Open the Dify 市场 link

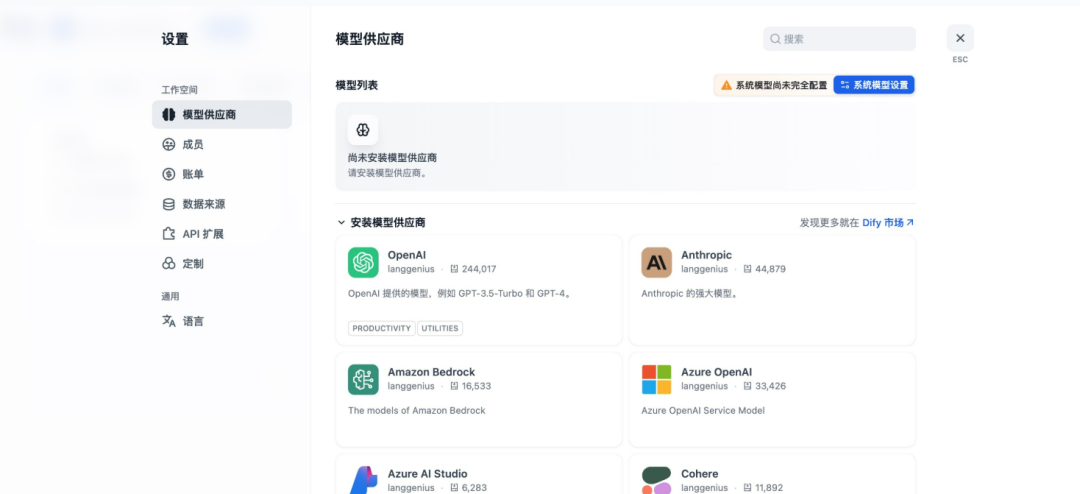[882, 223]
